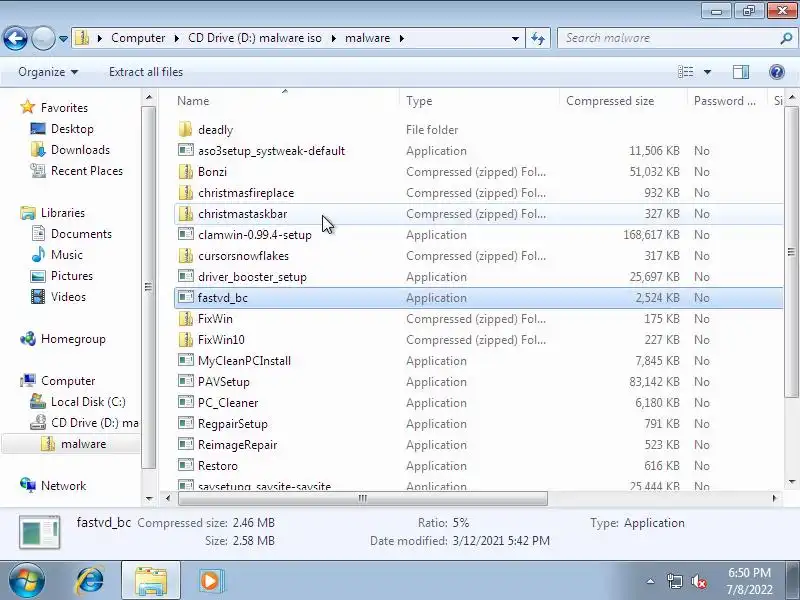The width and height of the screenshot is (800, 600).
Task: Open Windows Media Player from taskbar
Action: click(210, 580)
